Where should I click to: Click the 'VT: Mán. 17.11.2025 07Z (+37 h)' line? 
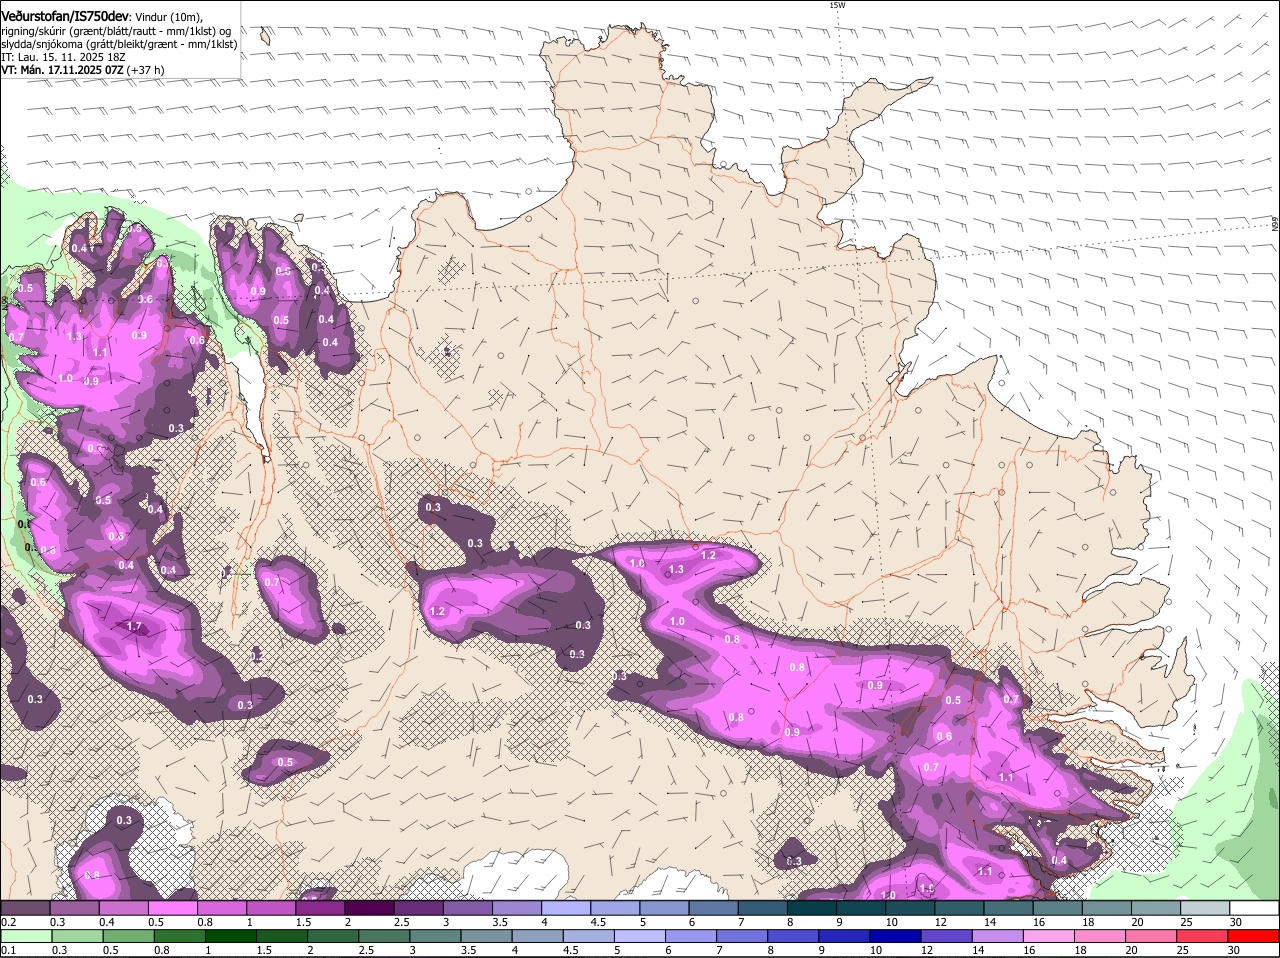coord(83,70)
